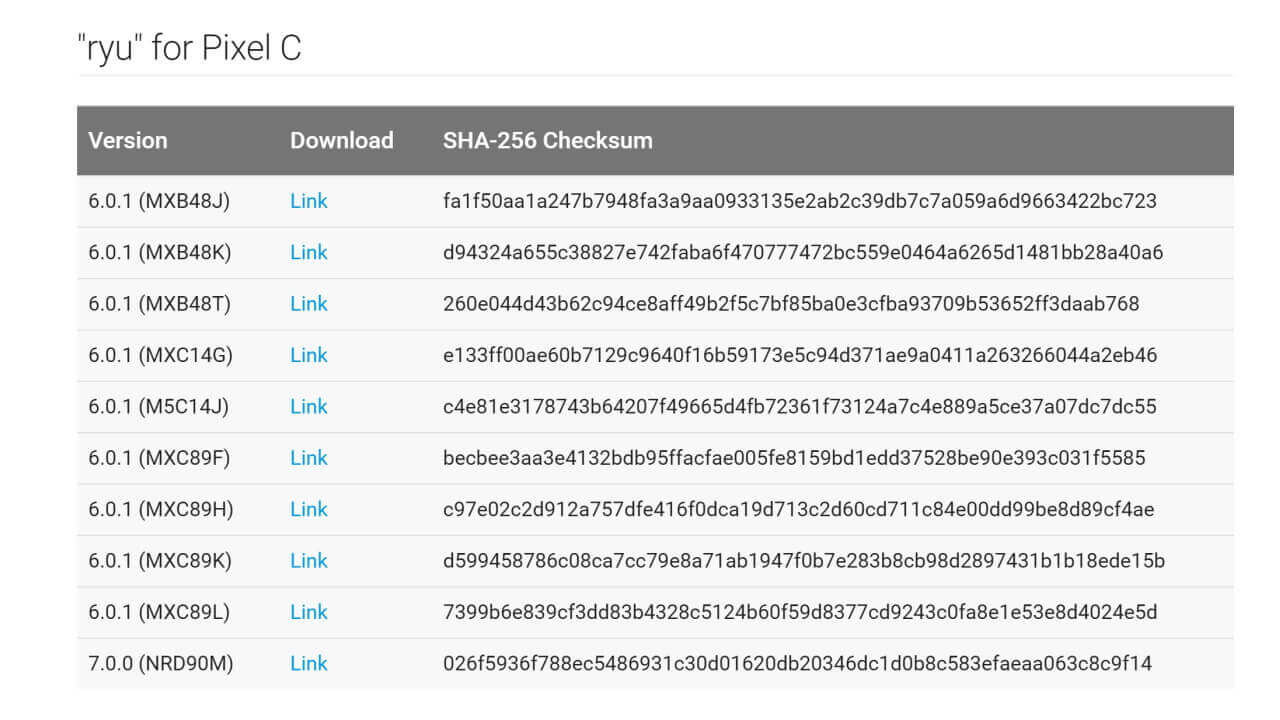
Task: Click the Link for build MXB48T
Action: (x=308, y=304)
